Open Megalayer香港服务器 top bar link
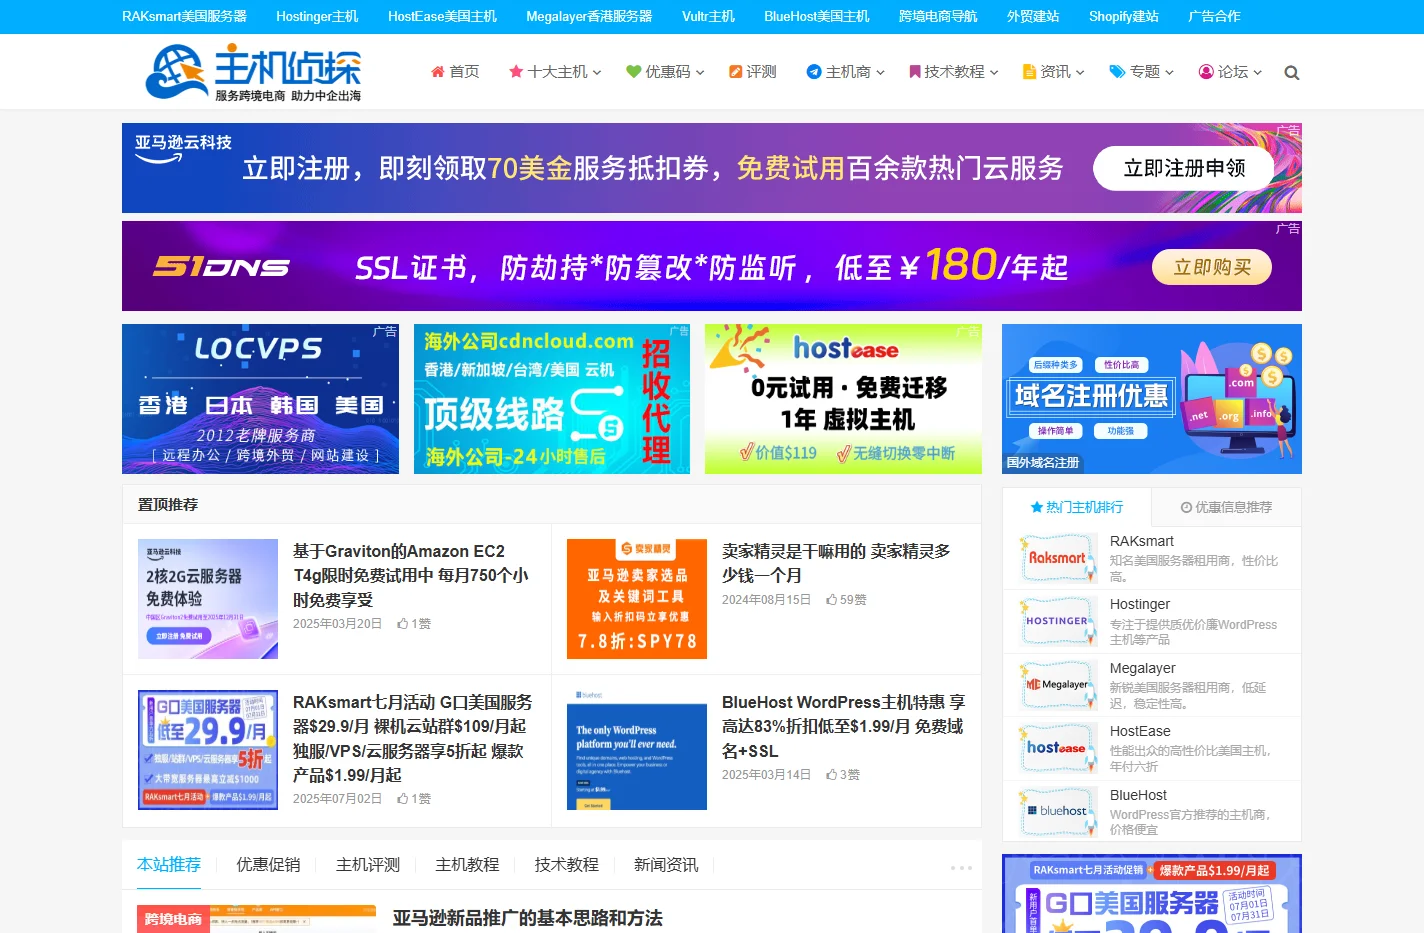 589,16
